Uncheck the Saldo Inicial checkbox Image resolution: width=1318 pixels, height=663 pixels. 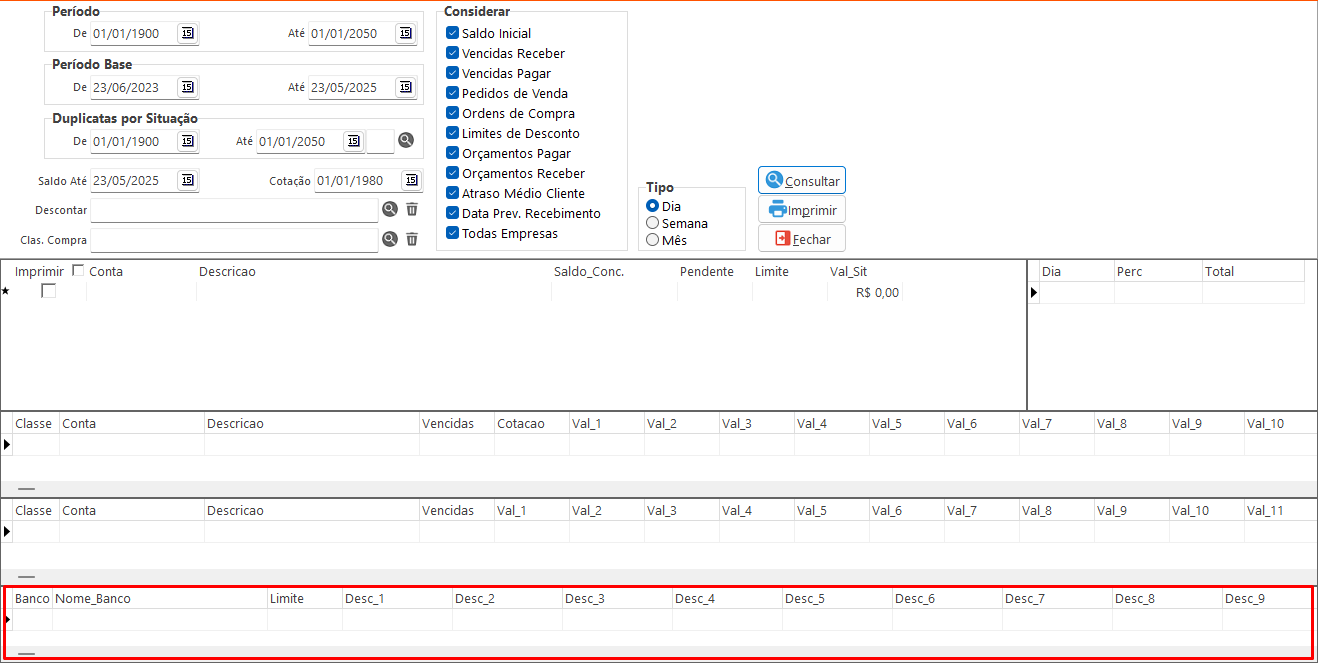[x=453, y=33]
